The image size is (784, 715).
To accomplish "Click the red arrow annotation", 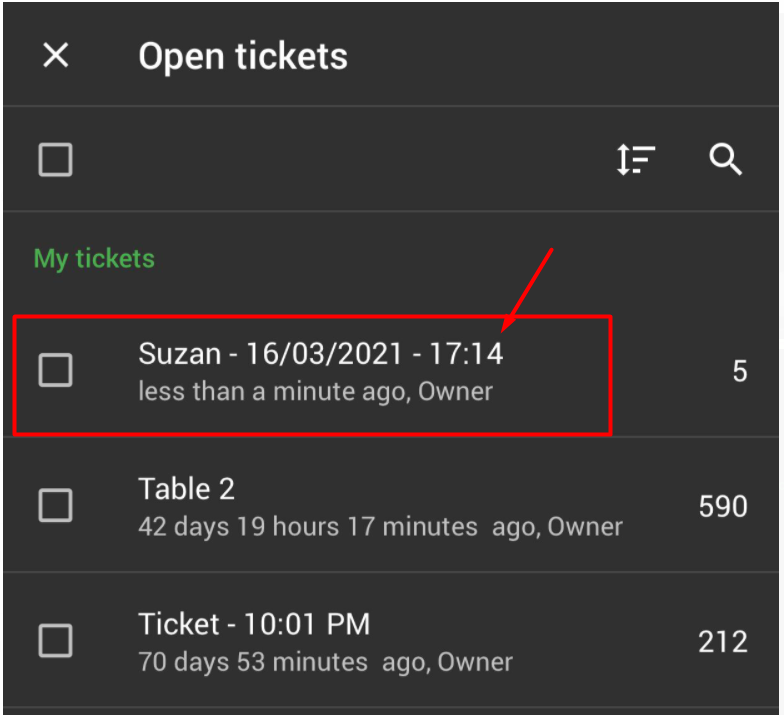I will (528, 290).
